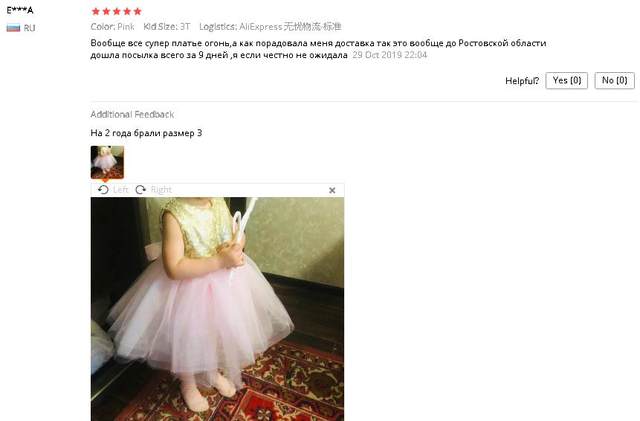Click the Russian flag icon
This screenshot has height=421, width=640.
tap(13, 28)
